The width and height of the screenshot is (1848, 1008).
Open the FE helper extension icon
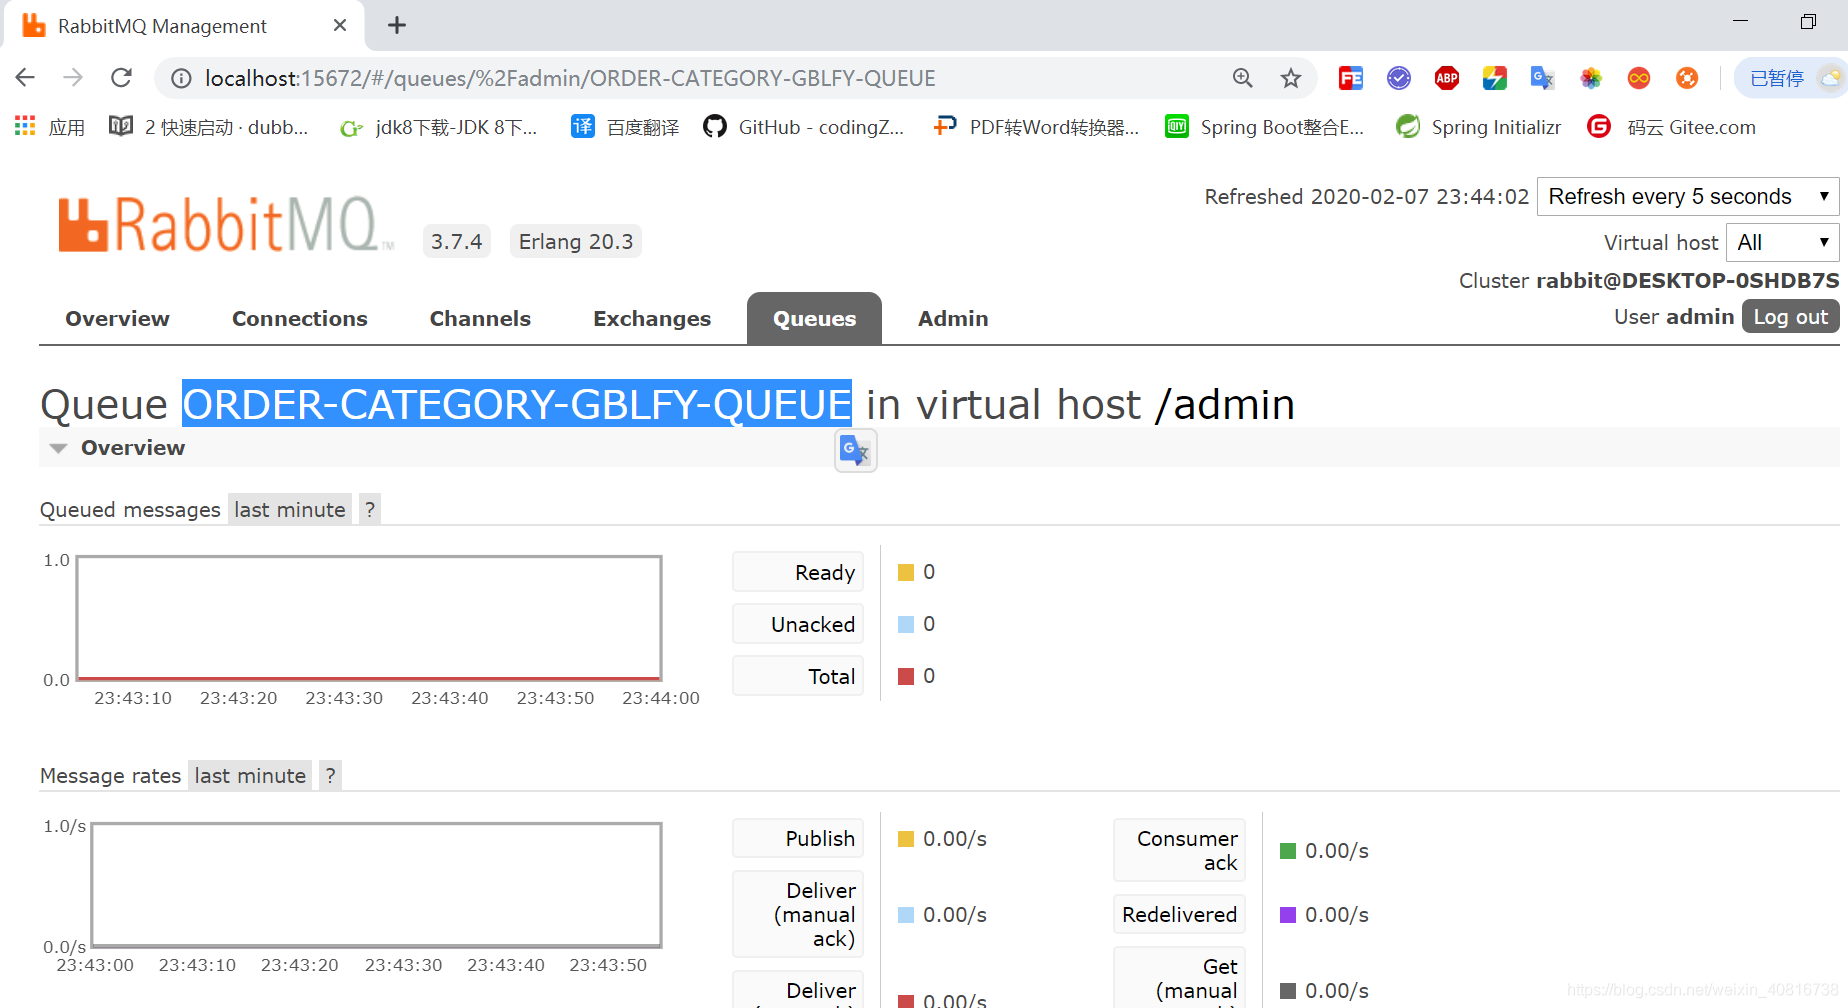(x=1351, y=78)
